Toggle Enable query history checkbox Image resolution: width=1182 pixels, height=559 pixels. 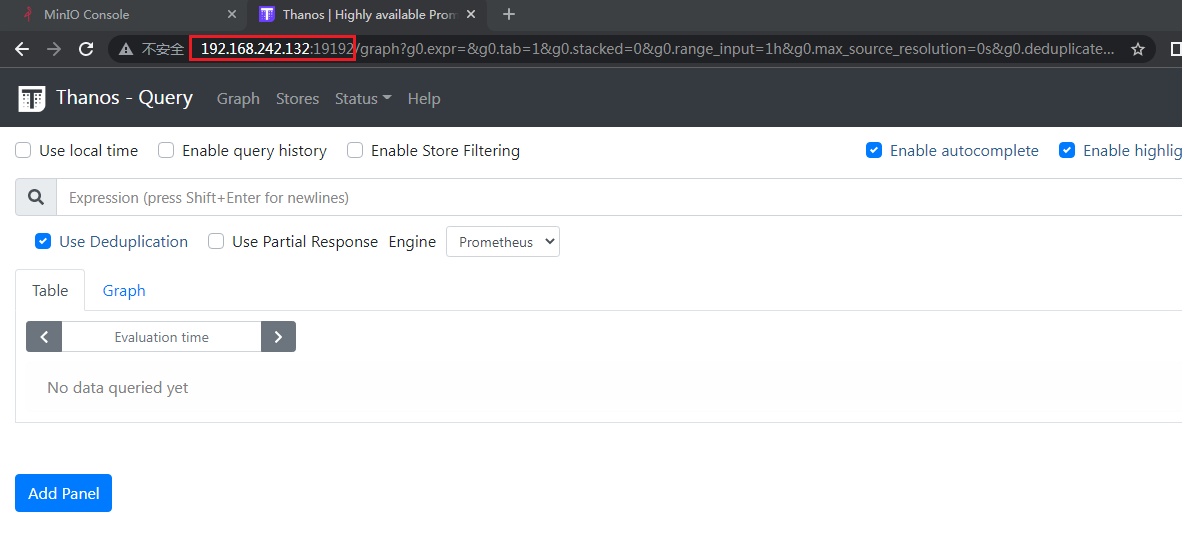(x=166, y=151)
